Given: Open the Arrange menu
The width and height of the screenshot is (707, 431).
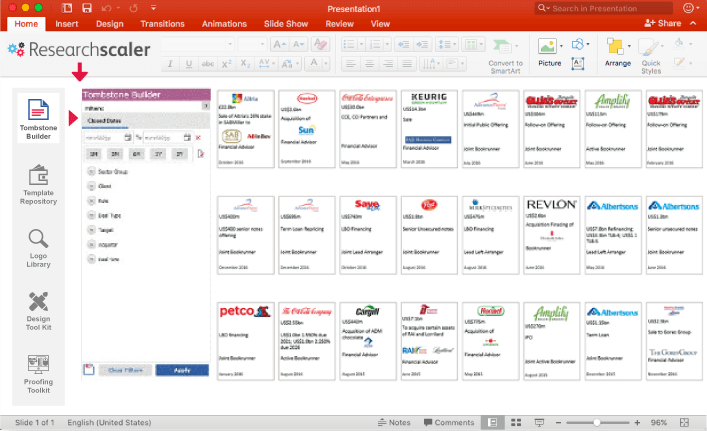Looking at the screenshot, I should 618,53.
